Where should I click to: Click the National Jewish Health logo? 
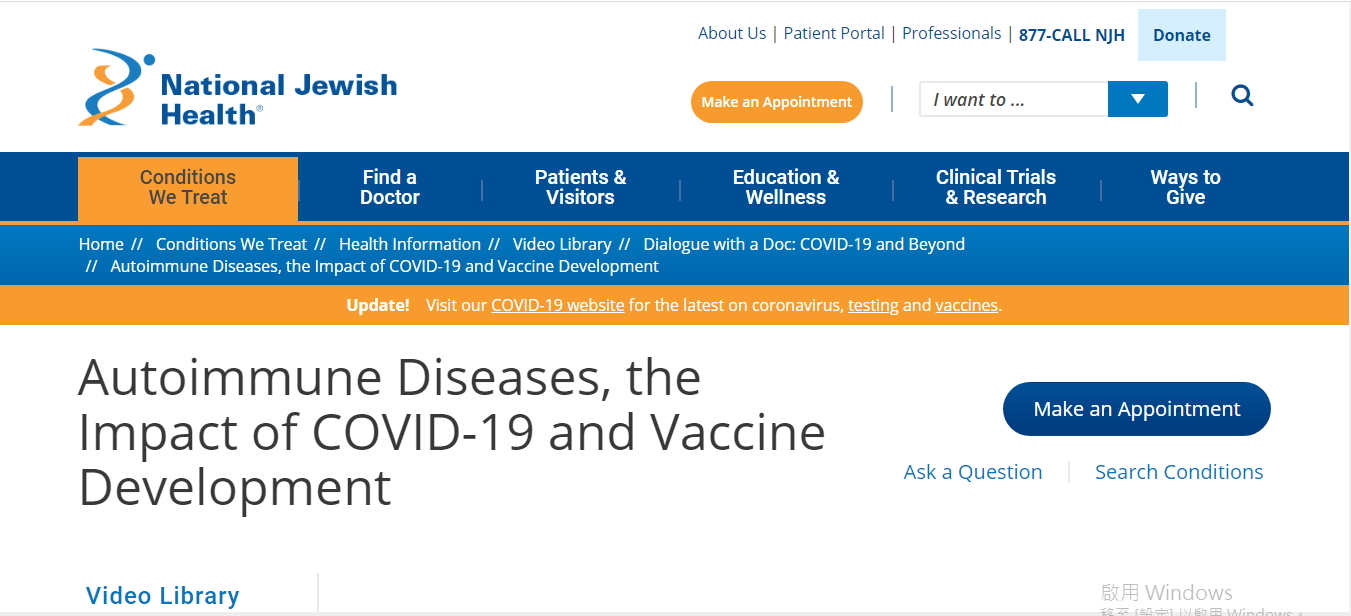point(238,89)
